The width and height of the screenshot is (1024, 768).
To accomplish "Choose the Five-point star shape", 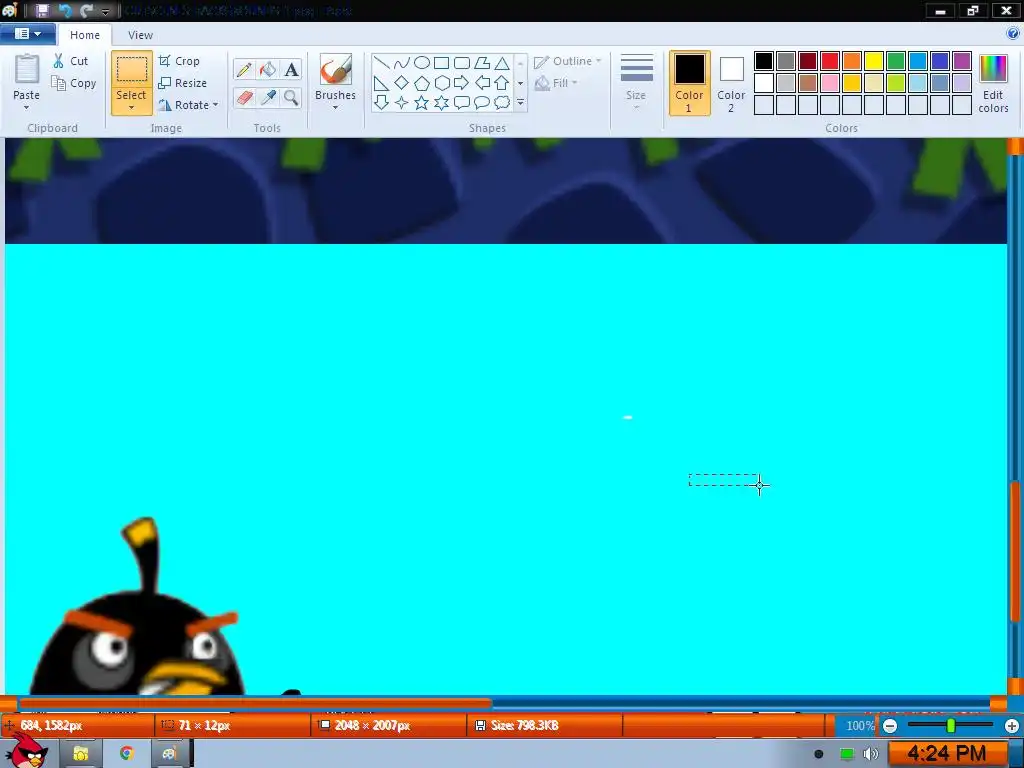I will point(422,103).
